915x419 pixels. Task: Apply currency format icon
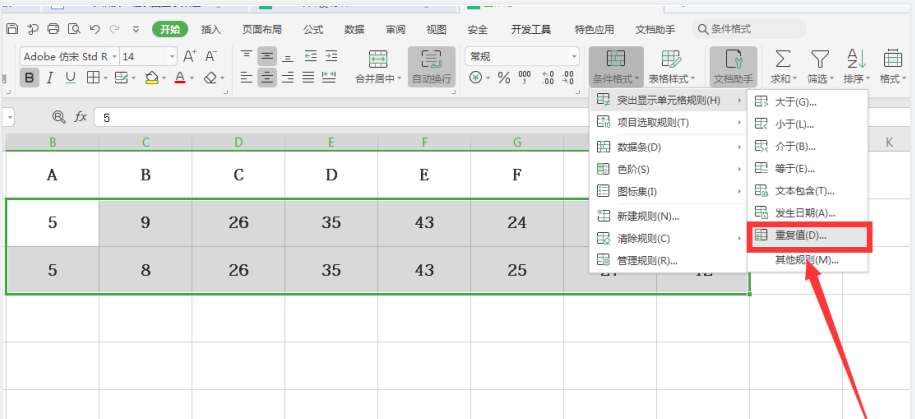point(476,78)
